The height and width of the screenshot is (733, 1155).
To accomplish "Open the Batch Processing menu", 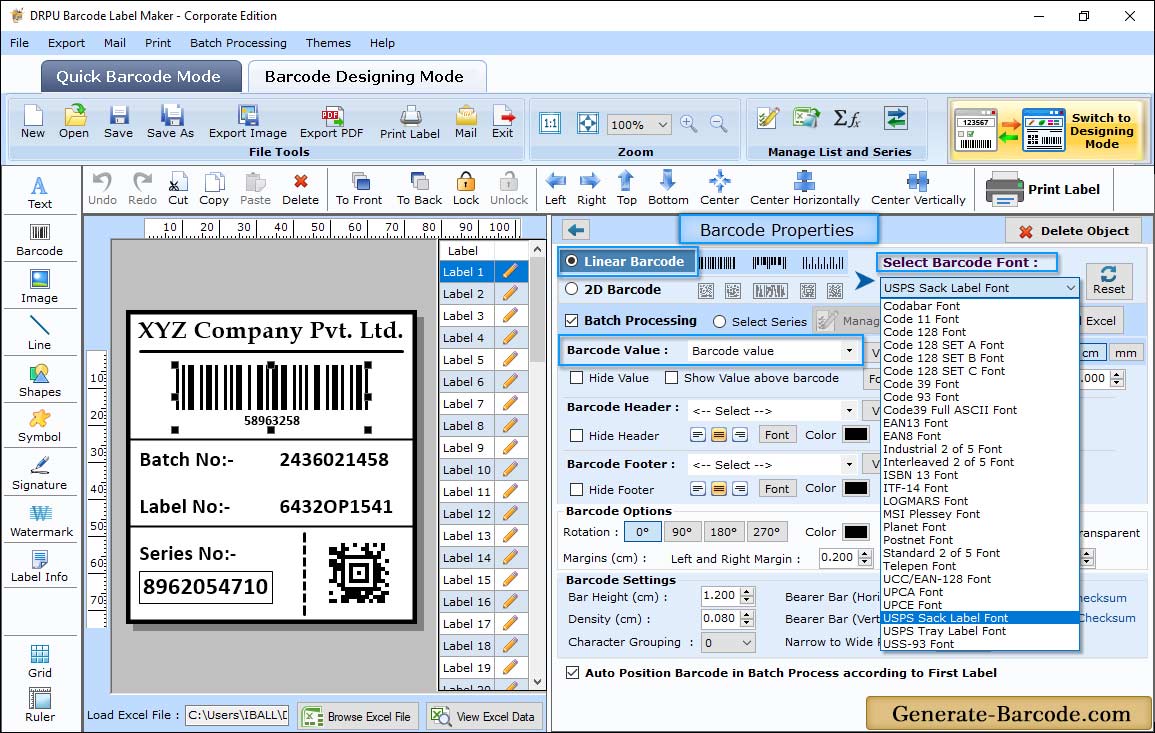I will coord(238,43).
